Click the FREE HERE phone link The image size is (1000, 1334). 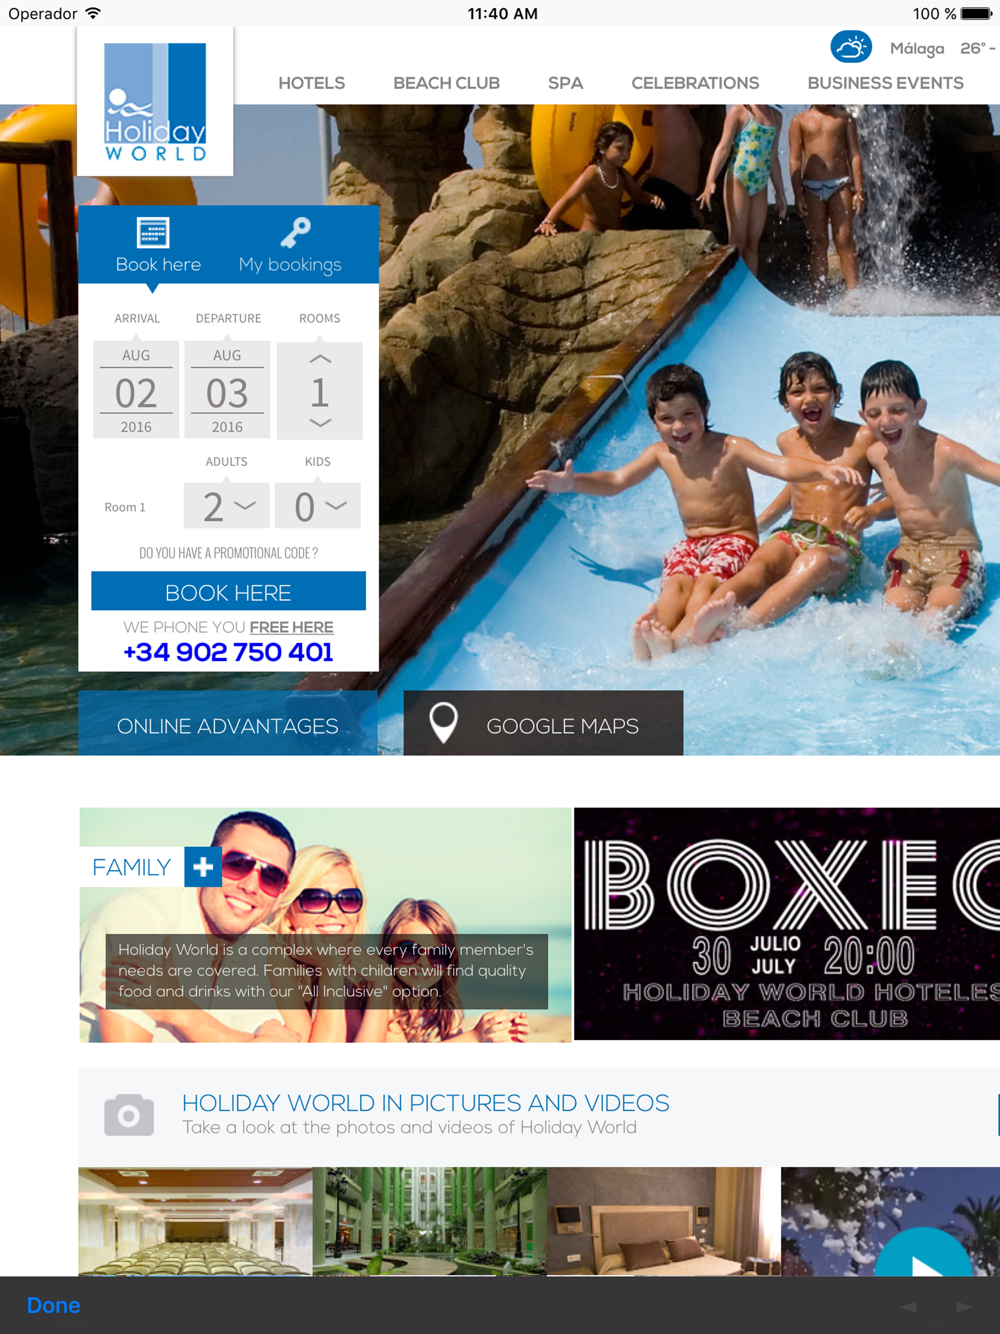(x=291, y=627)
